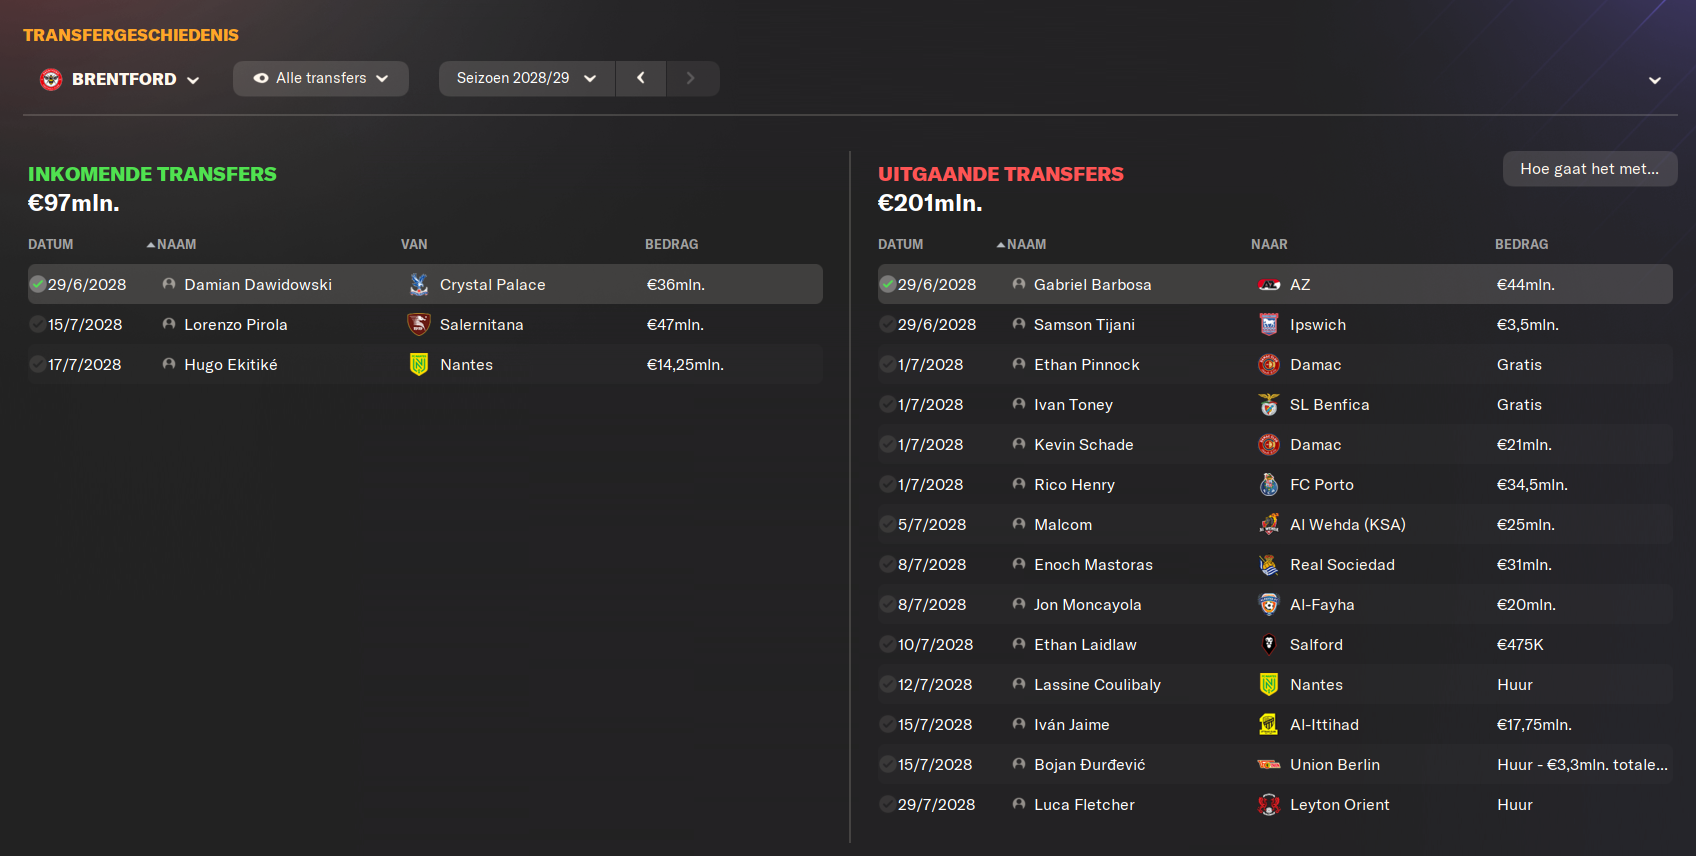Expand the panel chevron at top right
Screen dimensions: 1696x856
(1655, 80)
